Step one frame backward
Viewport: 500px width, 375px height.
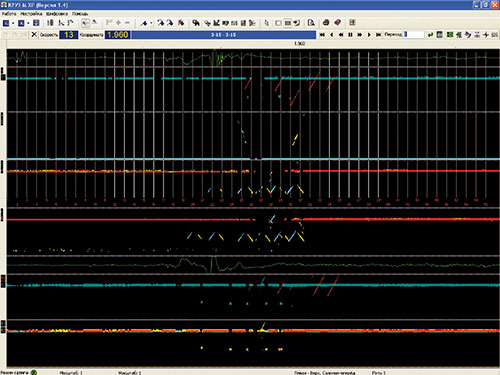pyautogui.click(x=331, y=35)
